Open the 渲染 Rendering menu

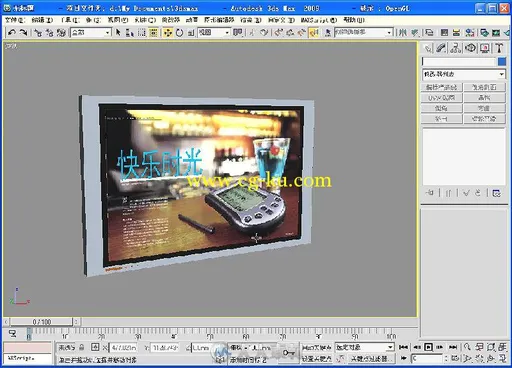[250, 20]
